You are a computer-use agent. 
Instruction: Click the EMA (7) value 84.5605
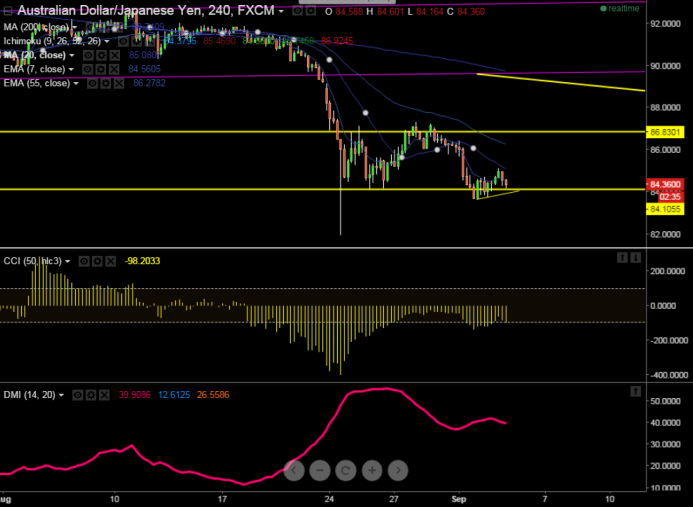[x=145, y=69]
